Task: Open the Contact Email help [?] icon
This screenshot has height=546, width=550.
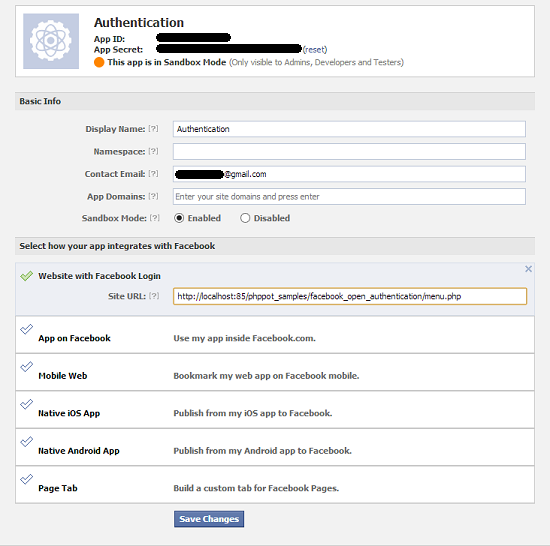Action: coord(153,174)
